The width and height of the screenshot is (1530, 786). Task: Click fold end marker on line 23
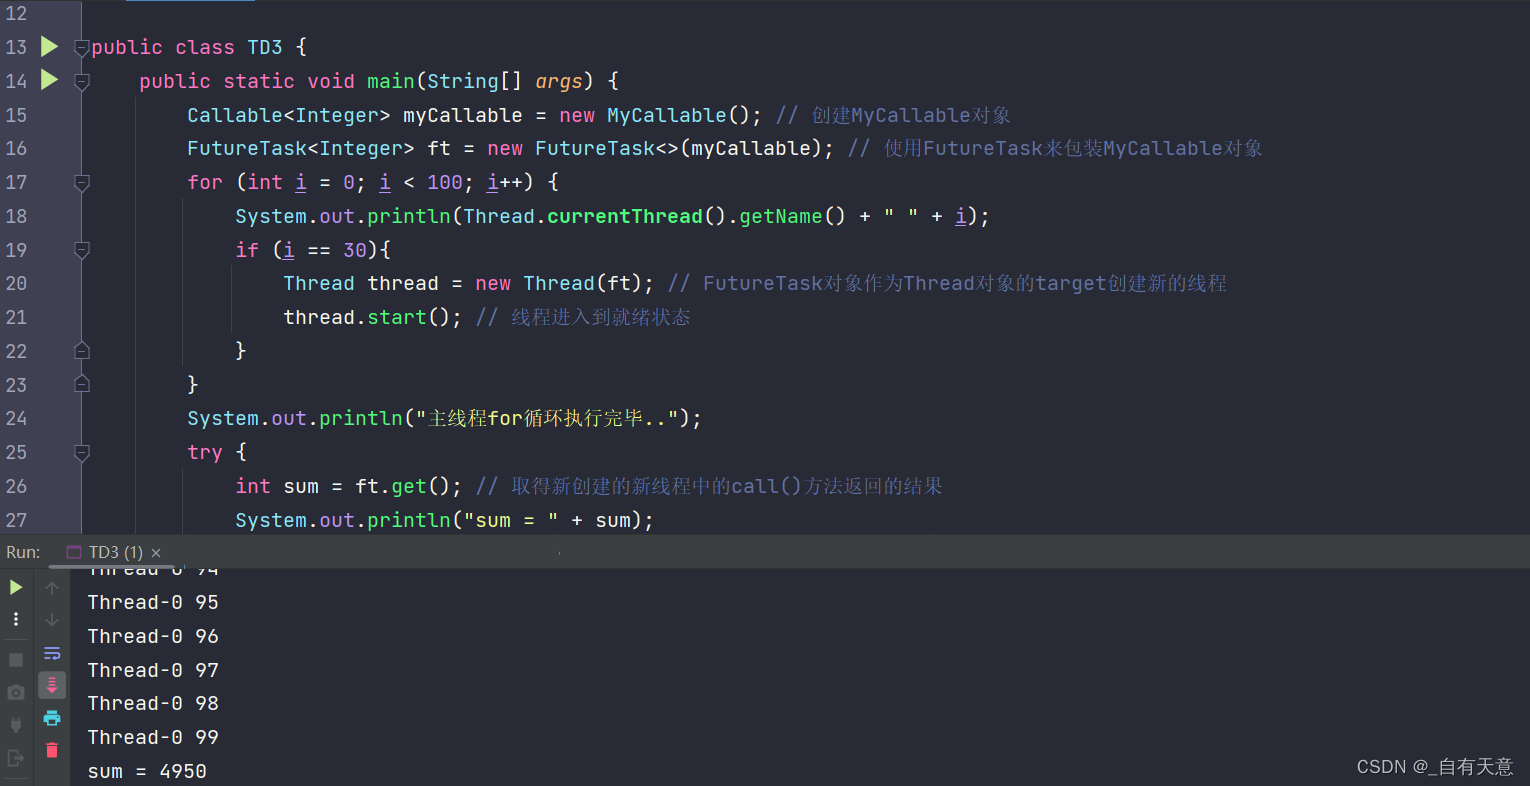coord(82,384)
